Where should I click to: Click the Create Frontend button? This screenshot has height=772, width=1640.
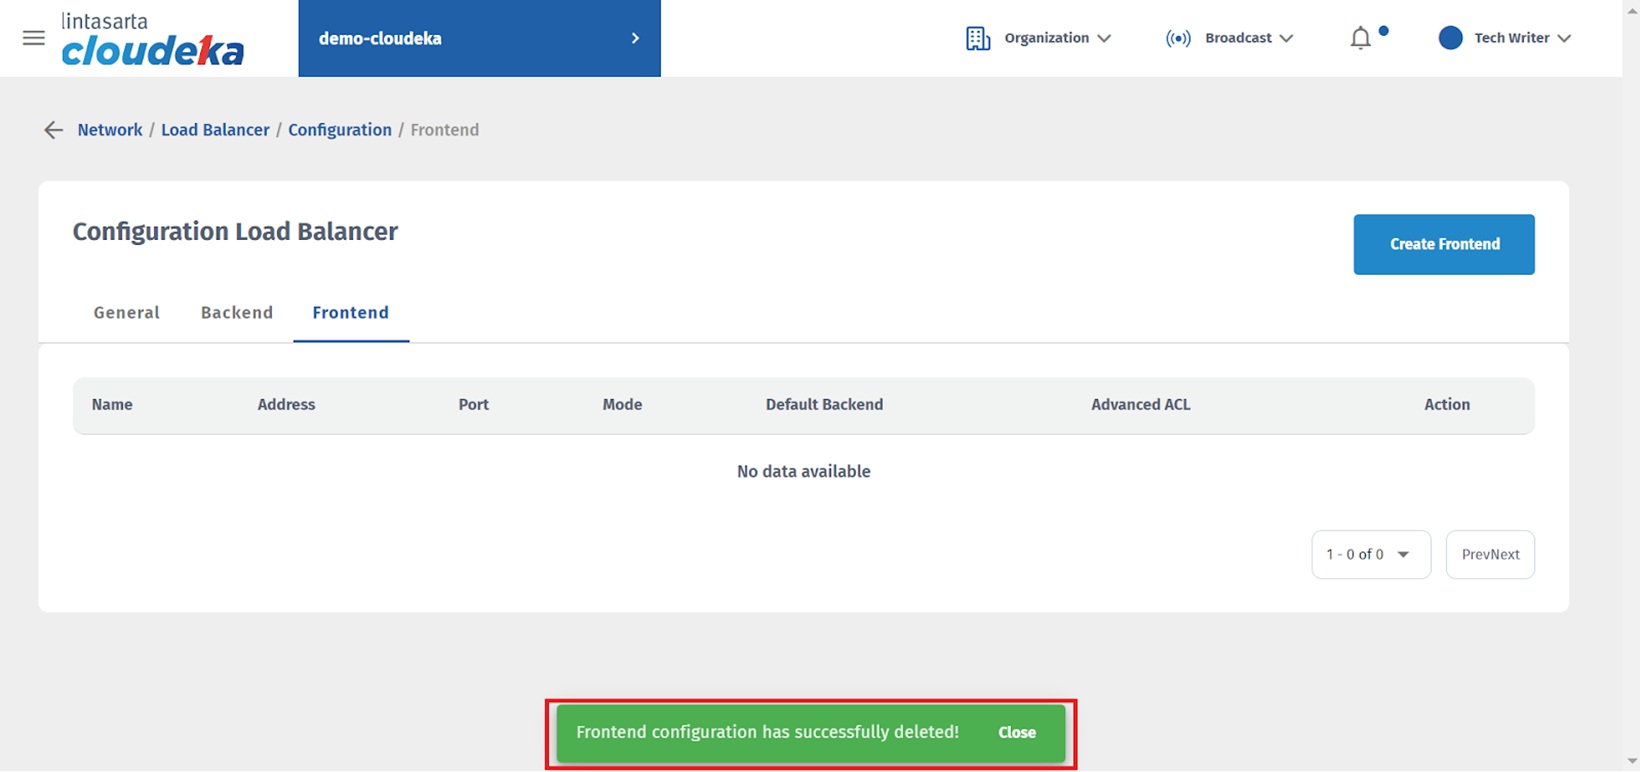(x=1443, y=244)
